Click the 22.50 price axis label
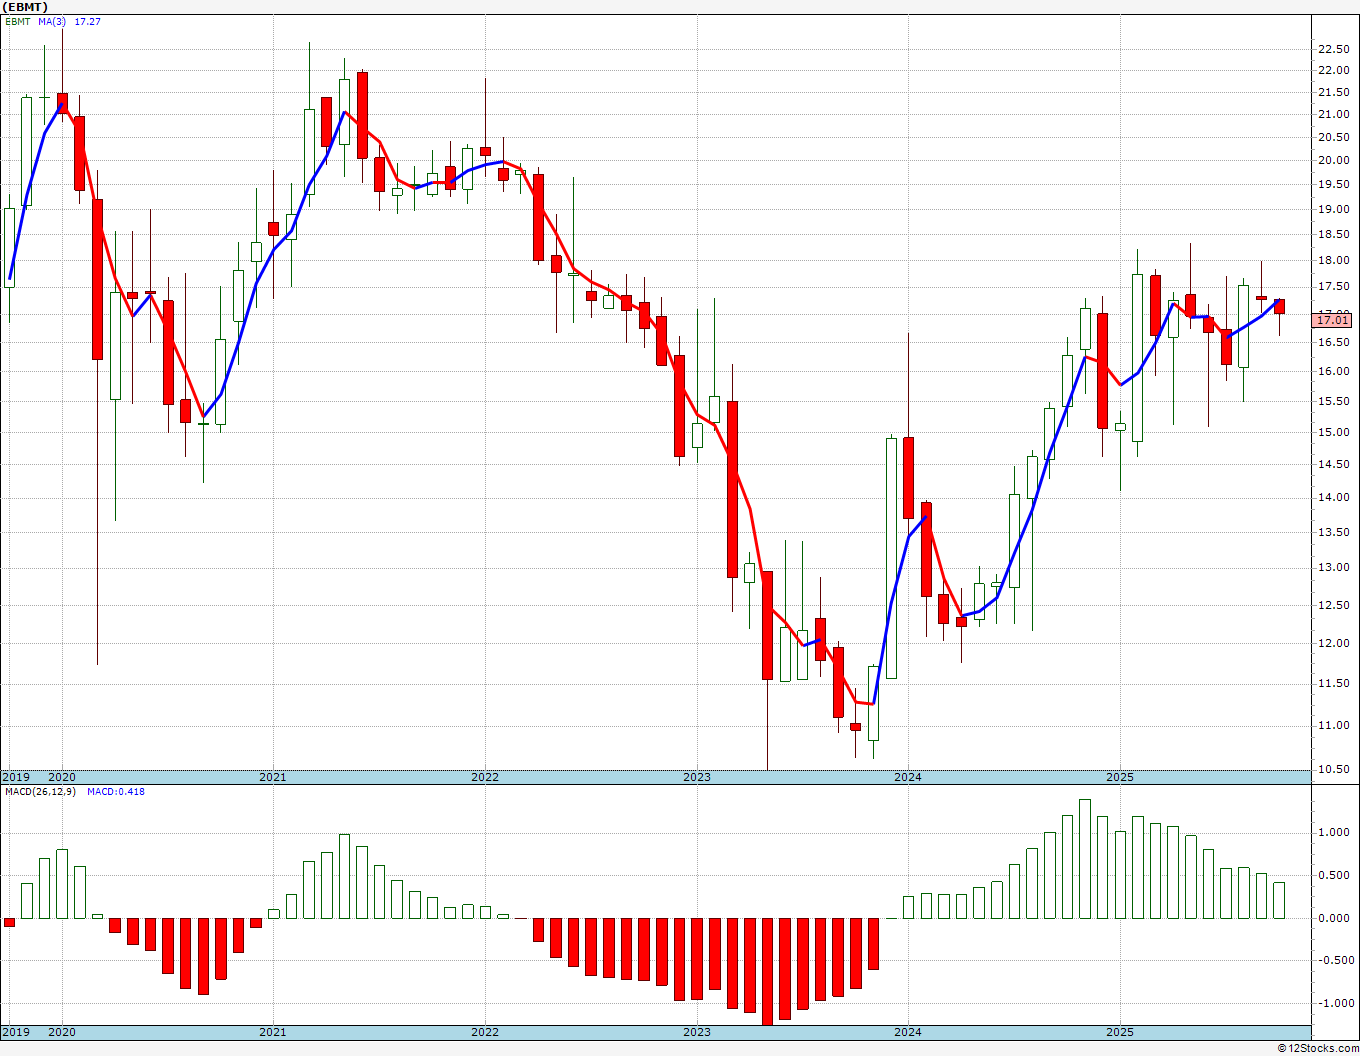 point(1333,49)
